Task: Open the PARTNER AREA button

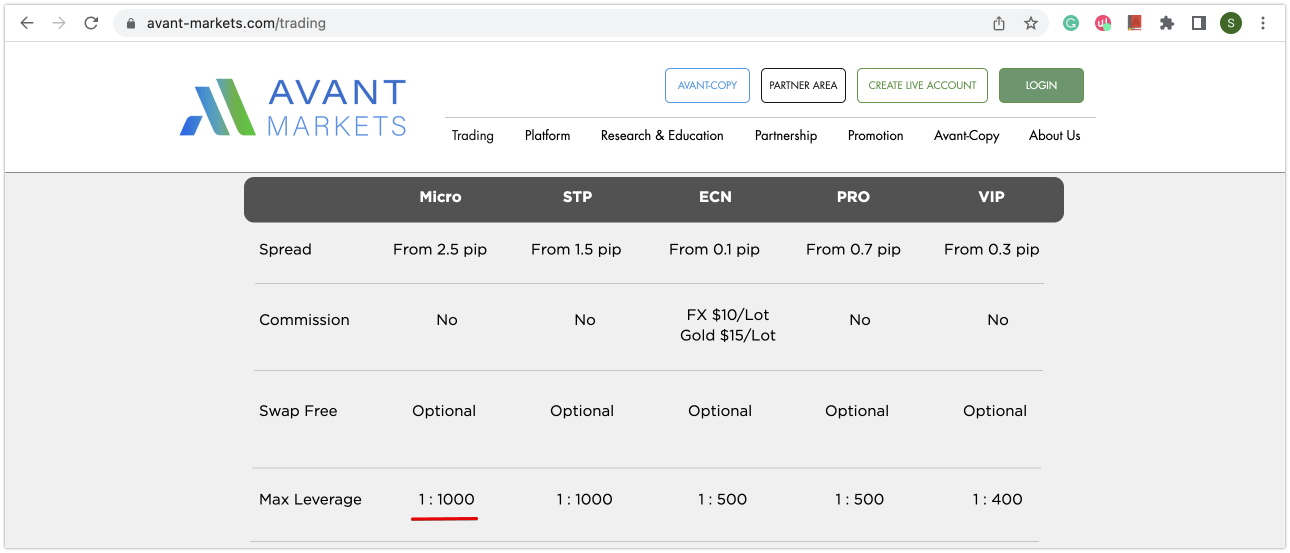Action: click(803, 85)
